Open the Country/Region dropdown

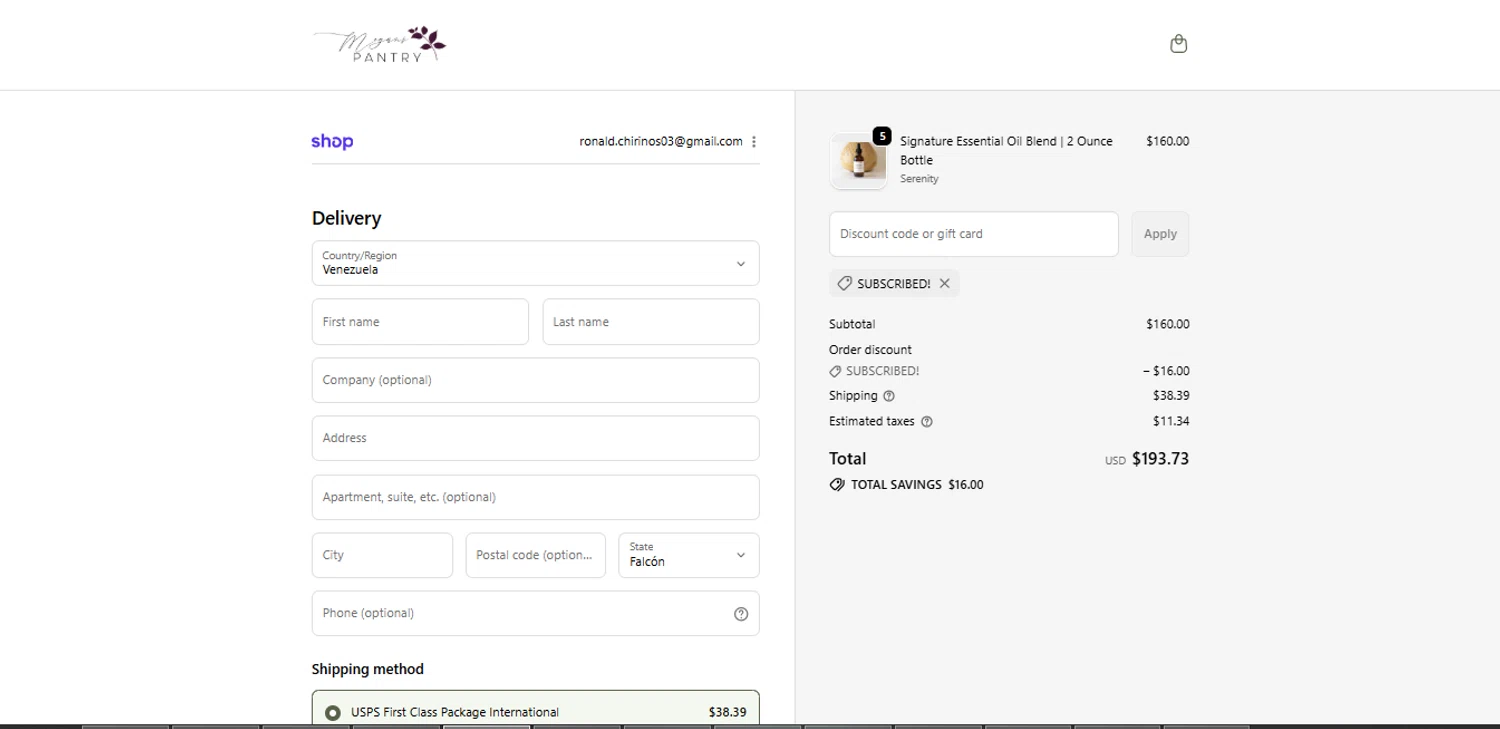pos(535,263)
